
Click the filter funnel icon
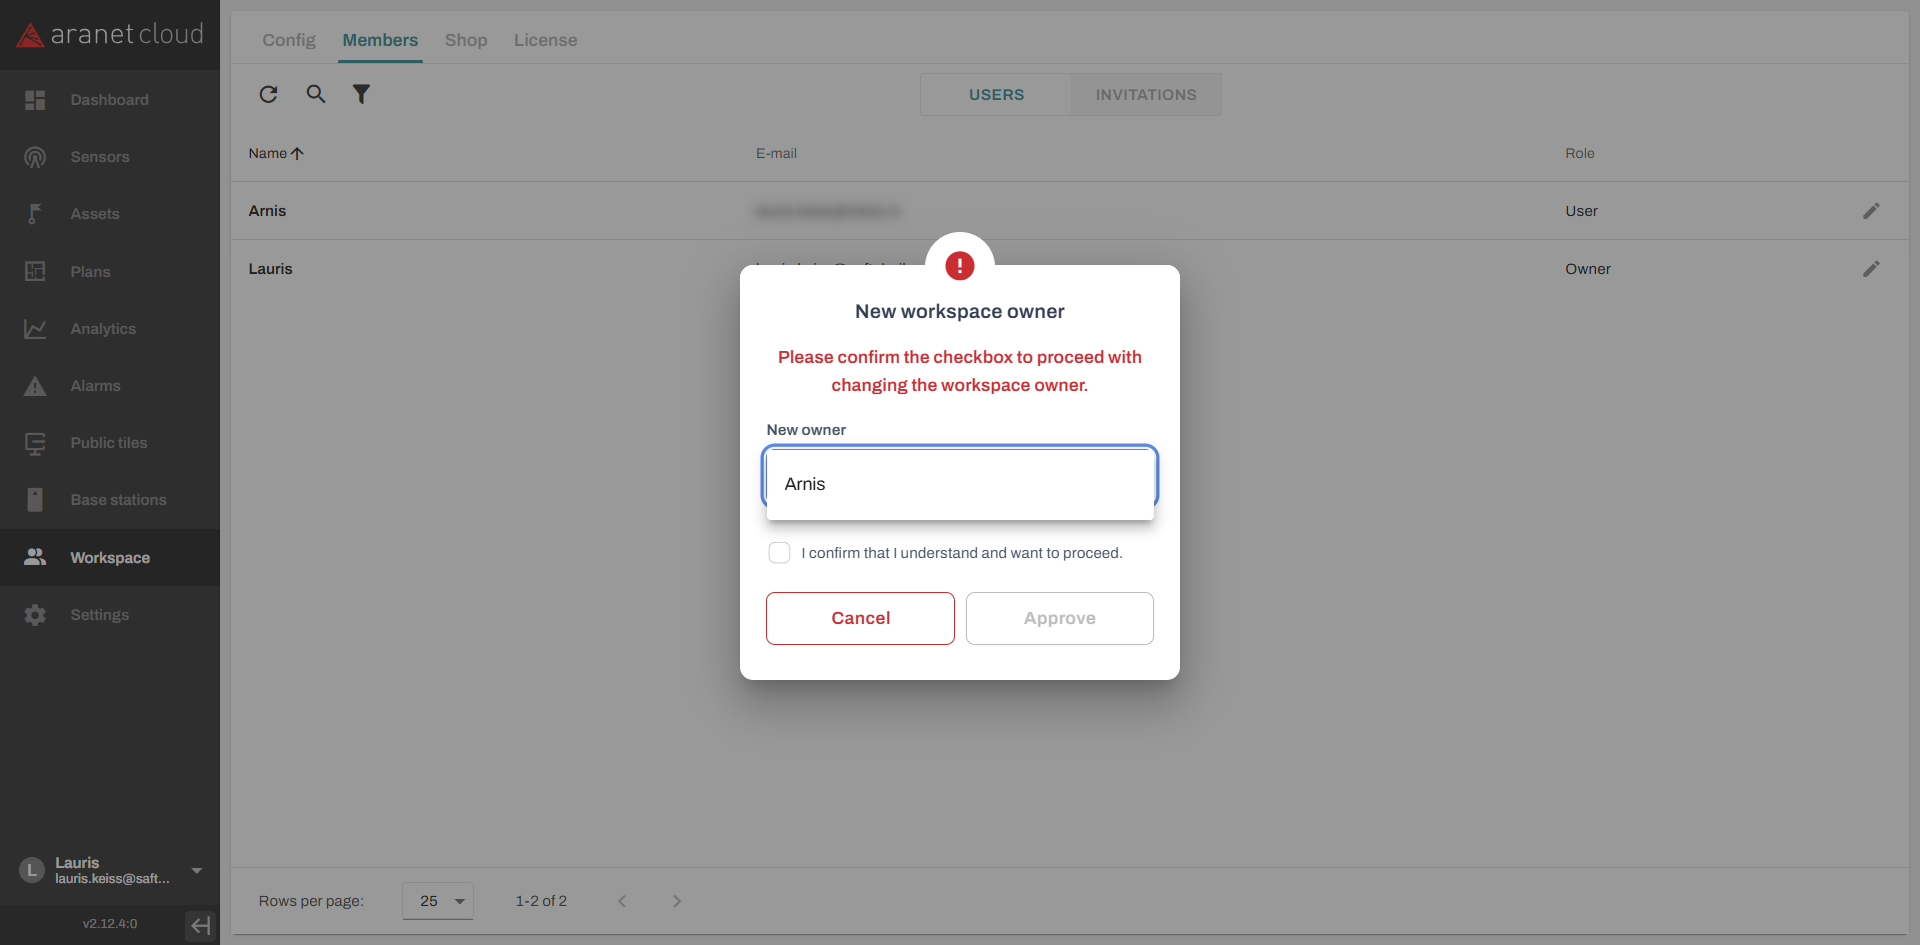[361, 94]
